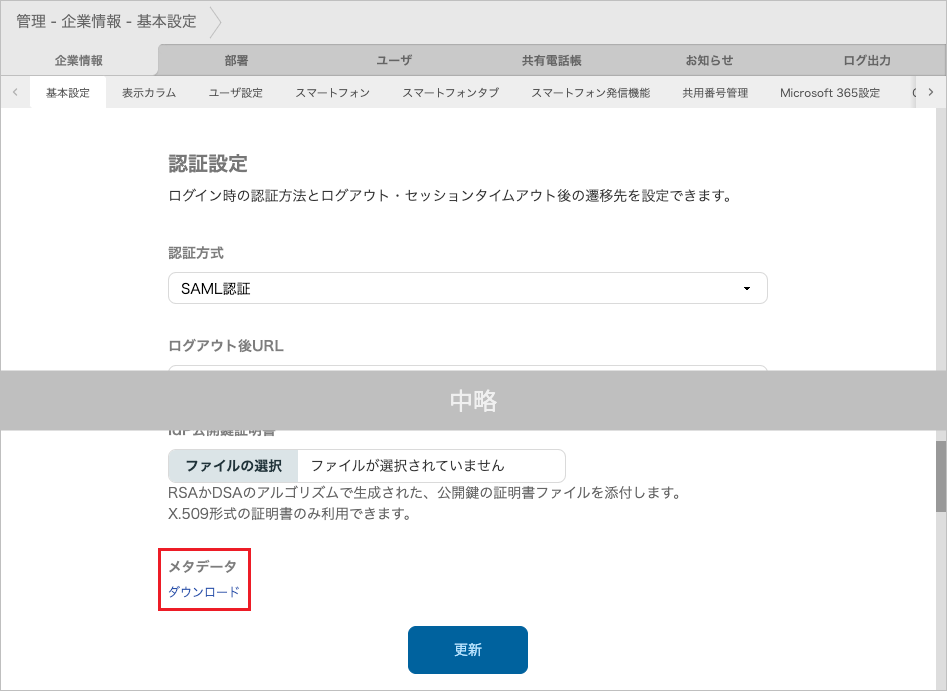Viewport: 947px width, 691px height.
Task: Select the 共用番号管理 sub-tab
Action: point(715,93)
